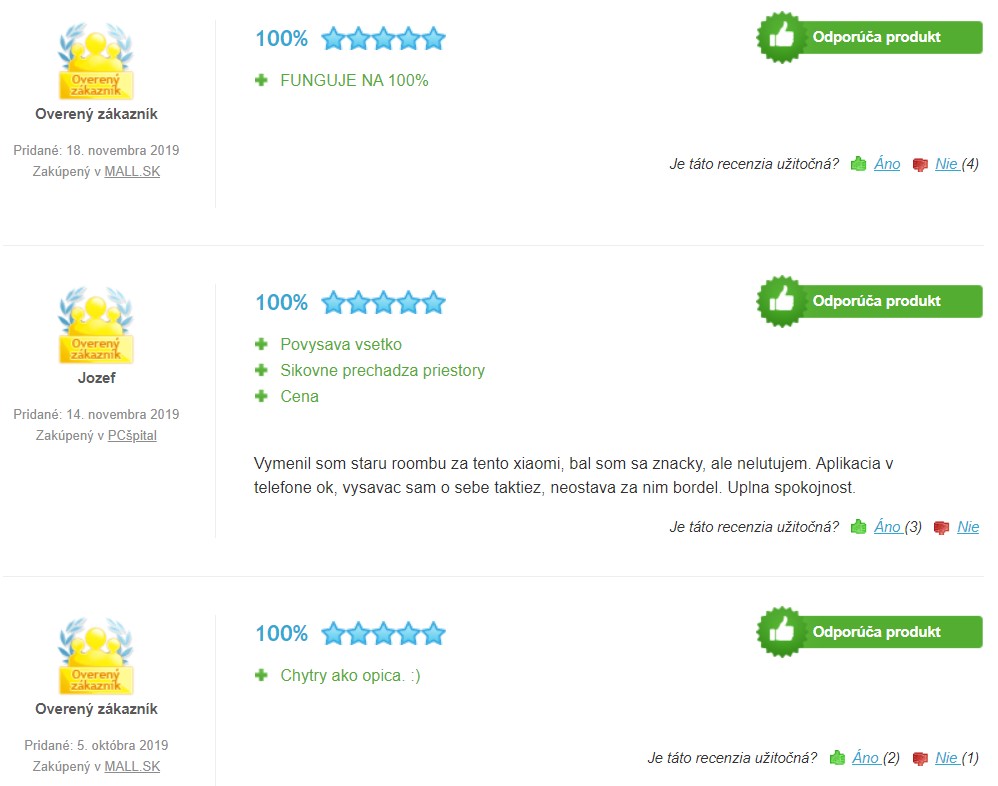Click red thumbs-down icon on 5. októbra review

920,759
